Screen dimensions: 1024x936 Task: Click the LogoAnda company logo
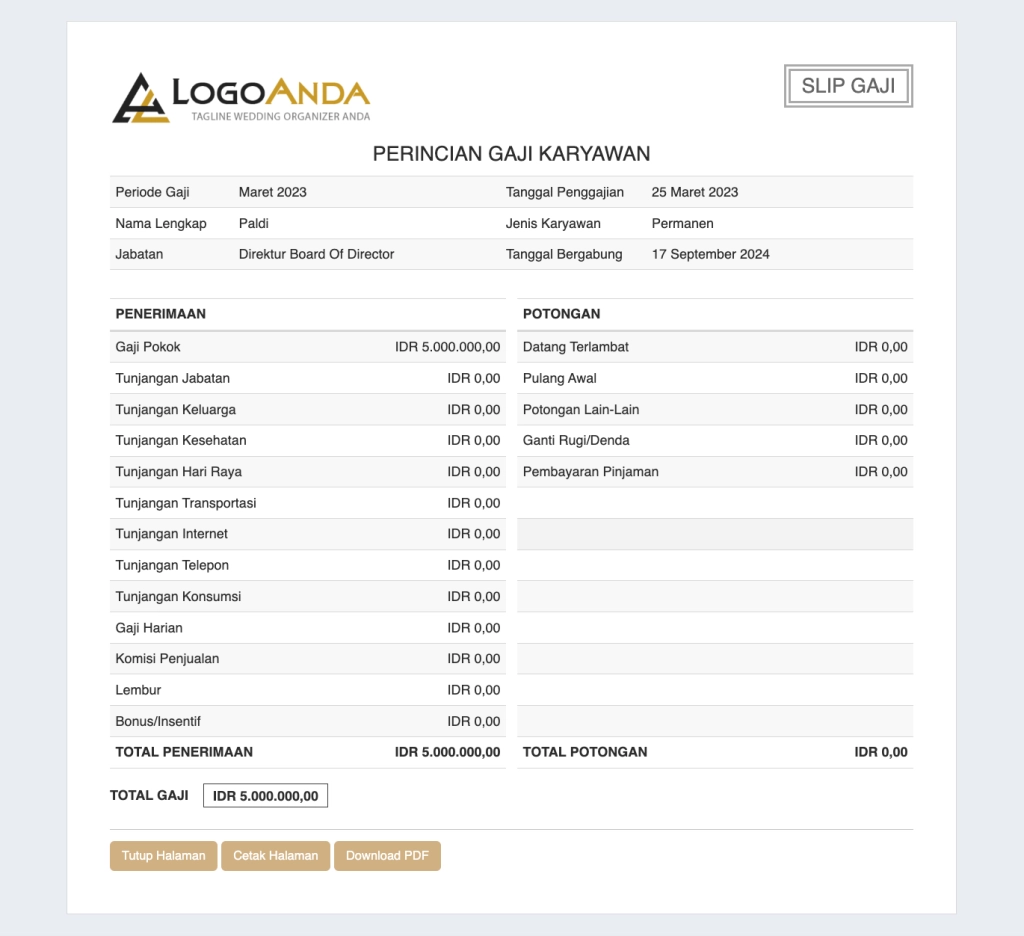pyautogui.click(x=241, y=97)
